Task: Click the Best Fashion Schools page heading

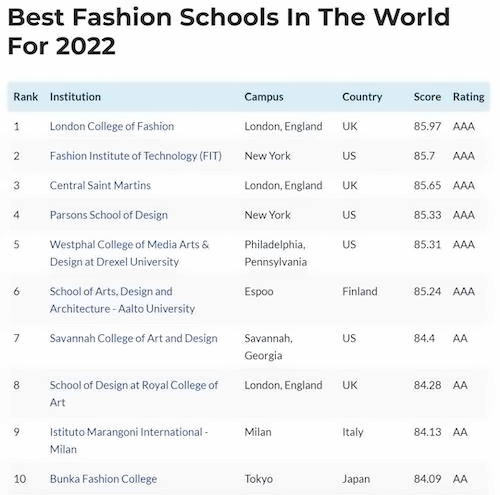Action: [x=229, y=31]
